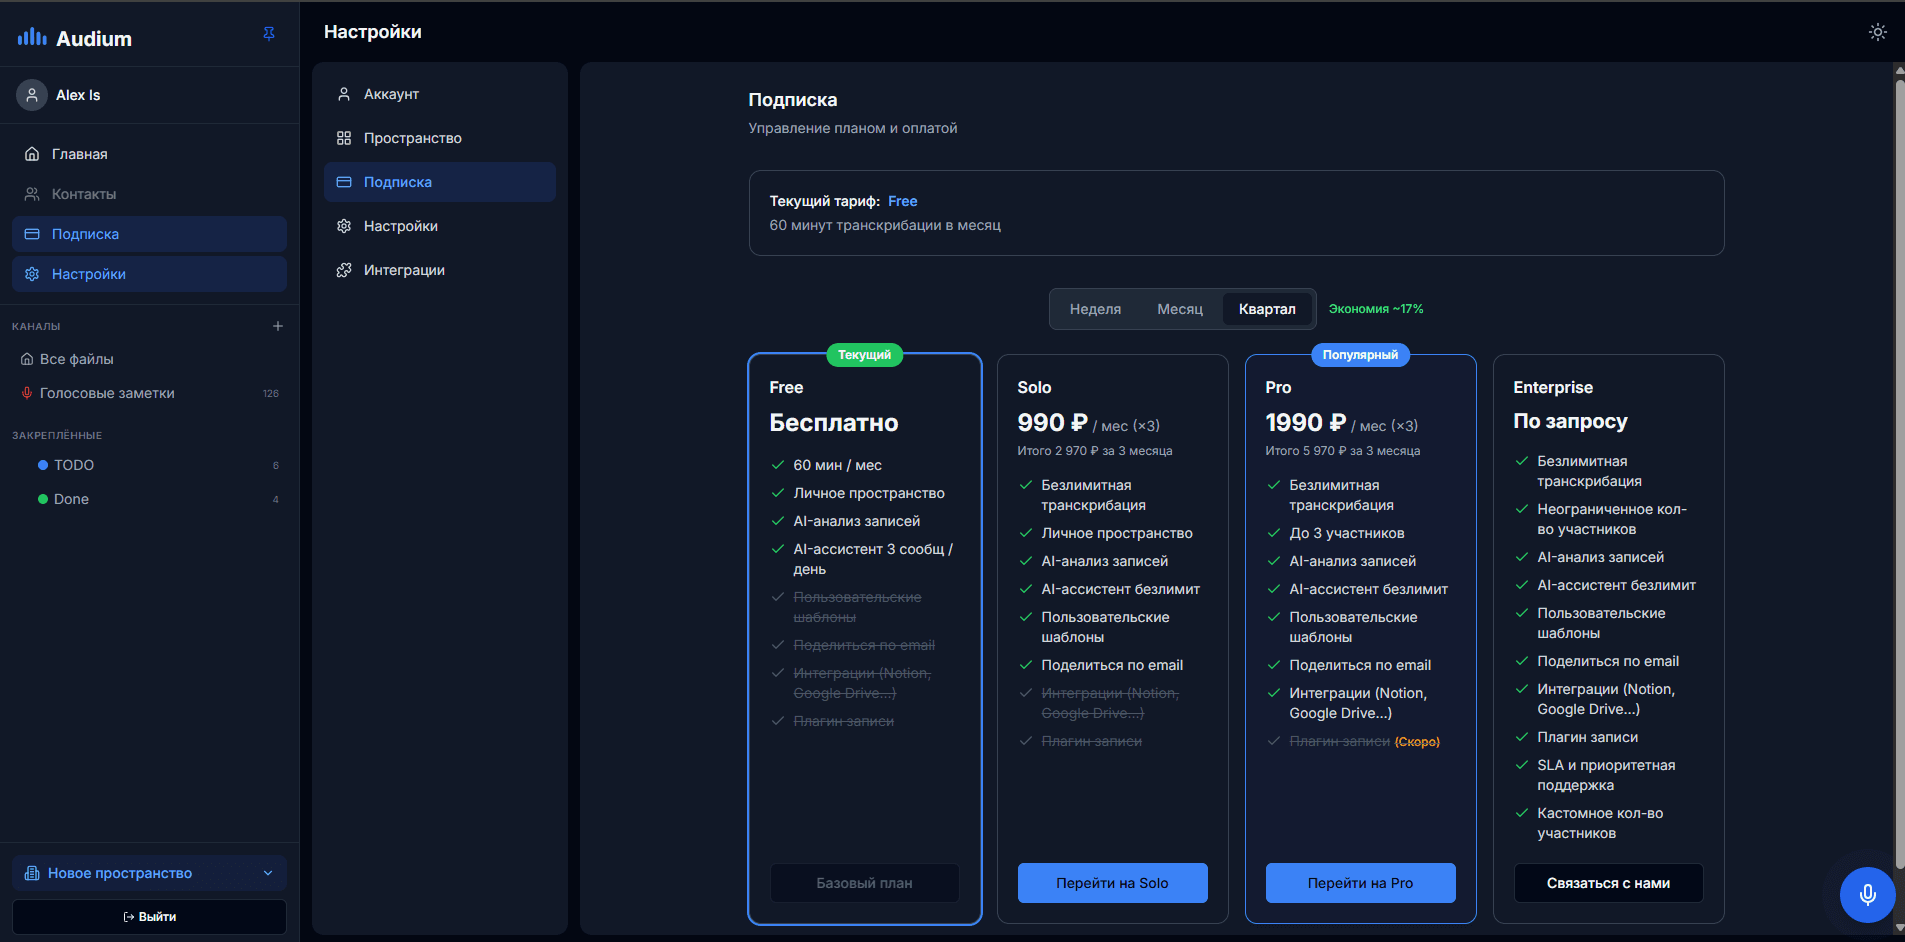
Task: Toggle the light theme sun icon
Action: pos(1877,32)
